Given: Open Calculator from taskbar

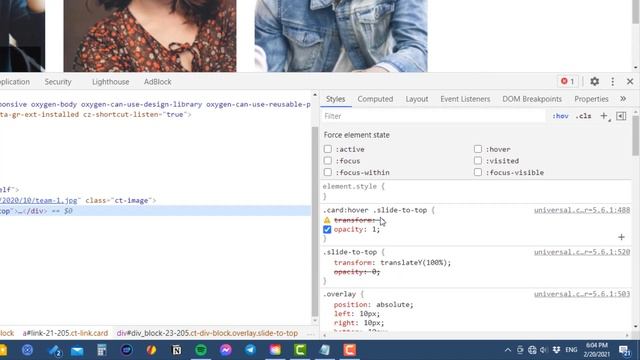Looking at the screenshot, I should [x=102, y=350].
